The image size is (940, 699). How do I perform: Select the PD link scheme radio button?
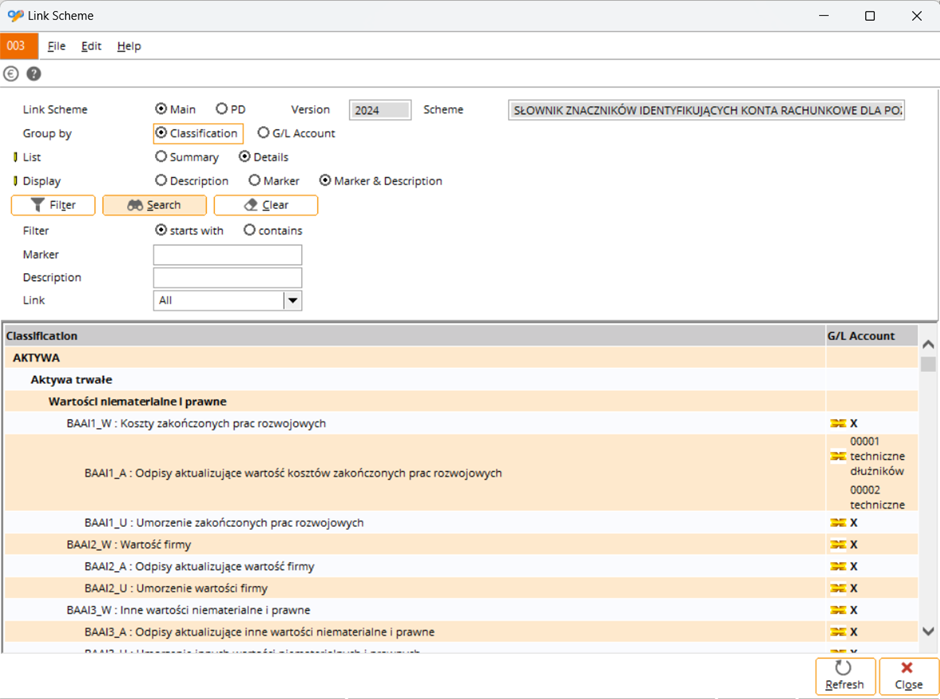(221, 109)
